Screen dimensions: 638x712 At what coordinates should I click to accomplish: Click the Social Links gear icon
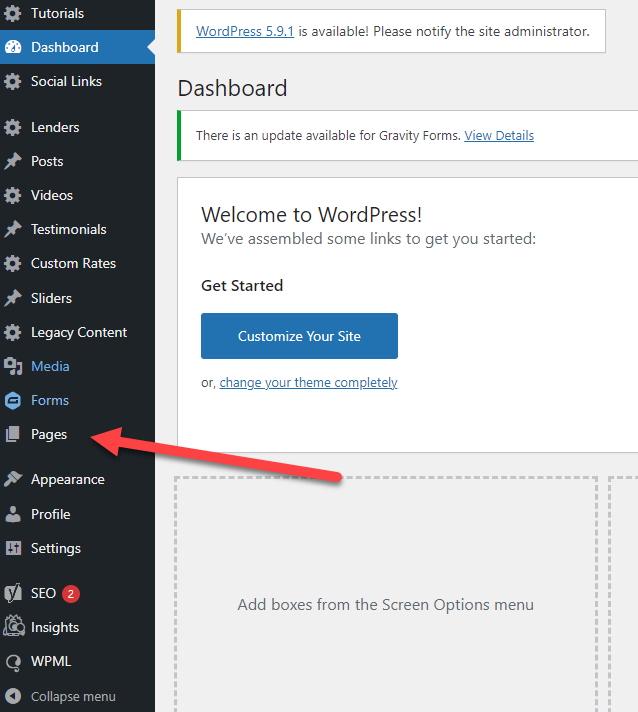pos(13,81)
